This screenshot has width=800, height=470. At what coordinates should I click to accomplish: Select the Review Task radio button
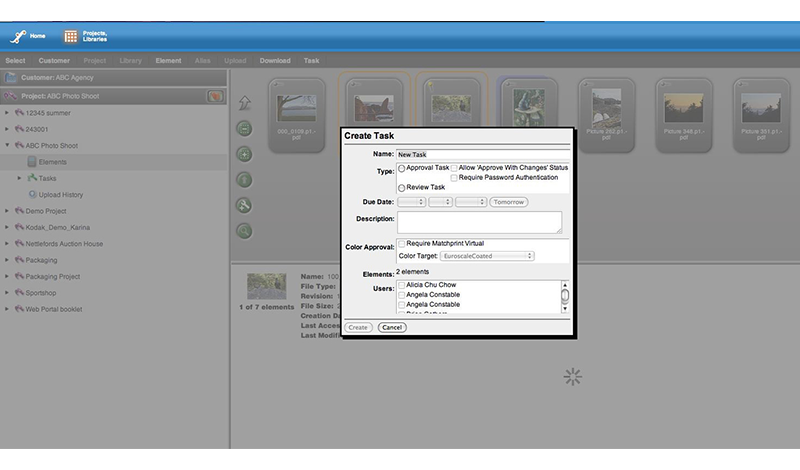pos(402,188)
